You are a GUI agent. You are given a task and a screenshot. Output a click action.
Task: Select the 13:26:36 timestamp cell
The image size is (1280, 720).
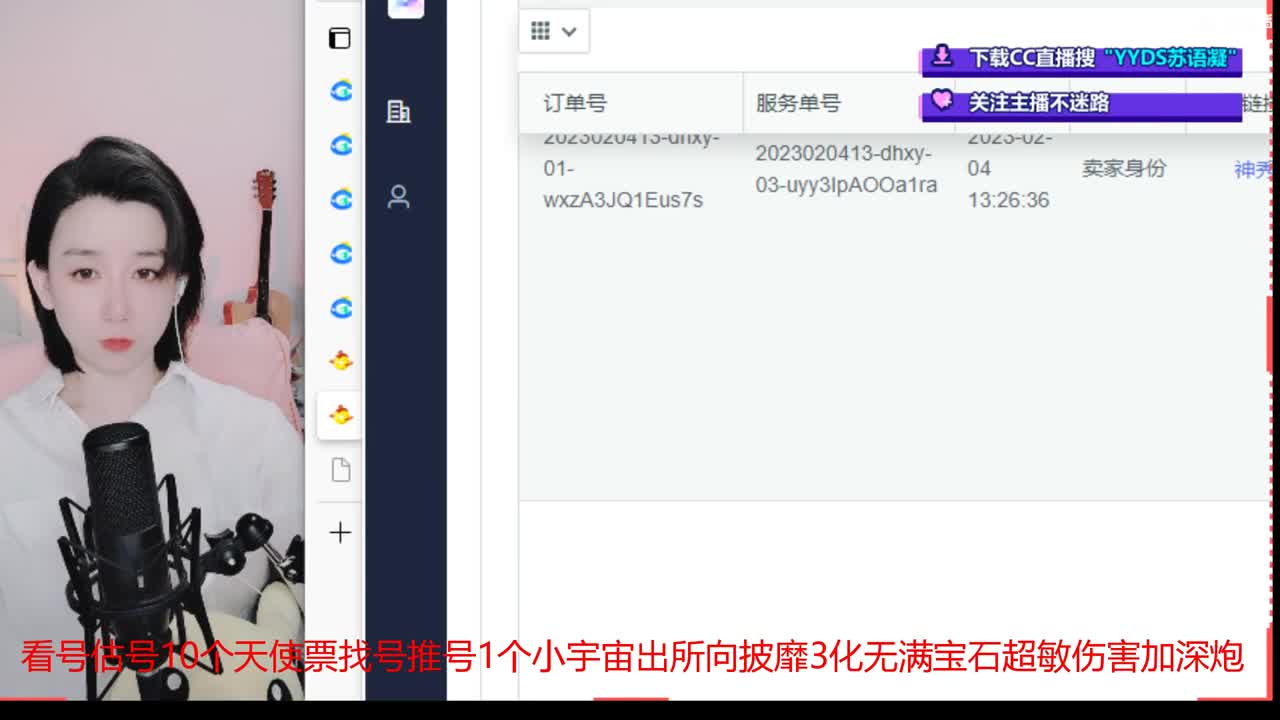click(1008, 168)
